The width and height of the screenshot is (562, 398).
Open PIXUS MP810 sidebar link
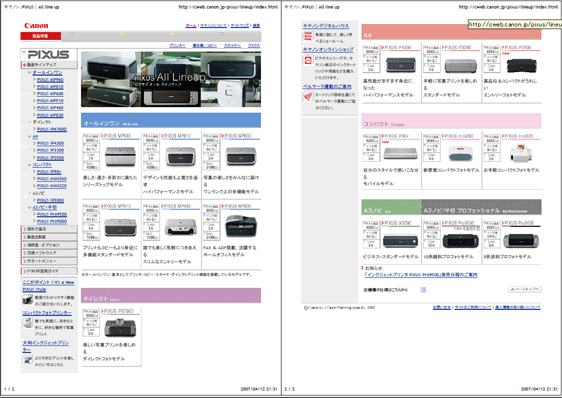[x=50, y=87]
